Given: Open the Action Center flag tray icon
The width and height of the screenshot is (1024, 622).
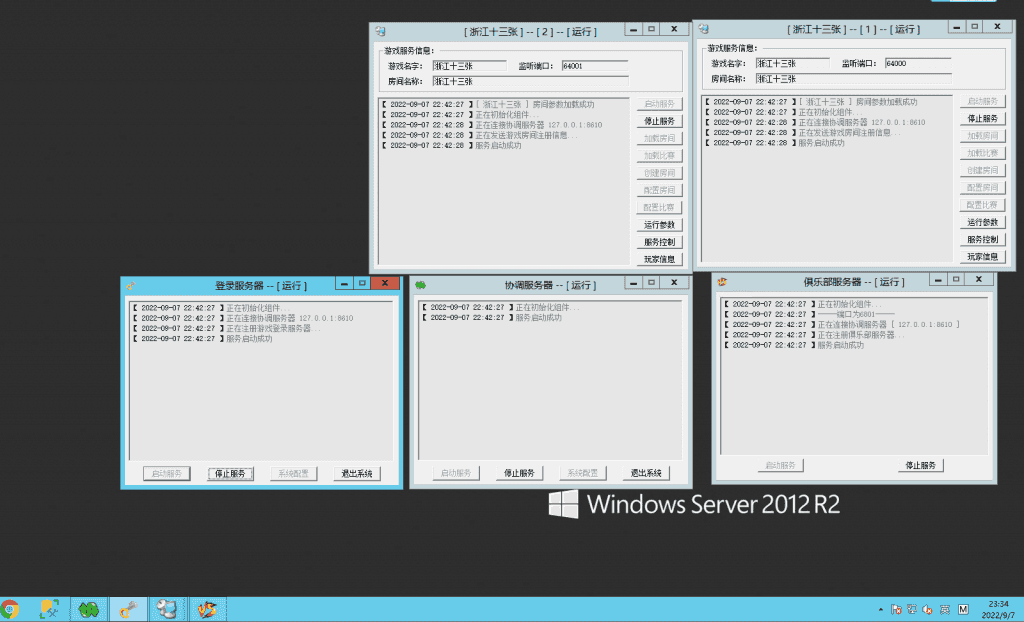Looking at the screenshot, I should (896, 610).
